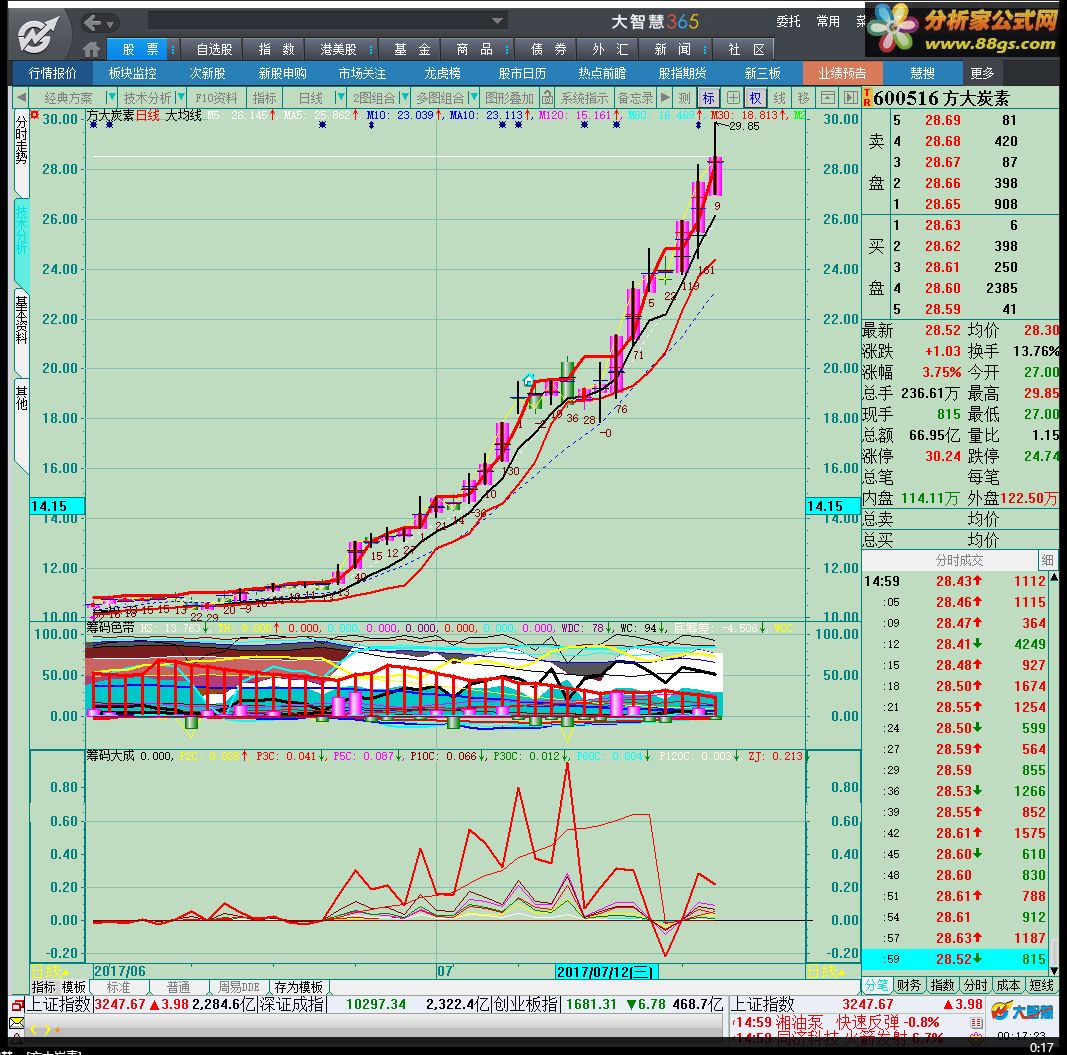The height and width of the screenshot is (1055, 1067).
Task: Expand the 港美股 tab options dots
Action: [371, 50]
